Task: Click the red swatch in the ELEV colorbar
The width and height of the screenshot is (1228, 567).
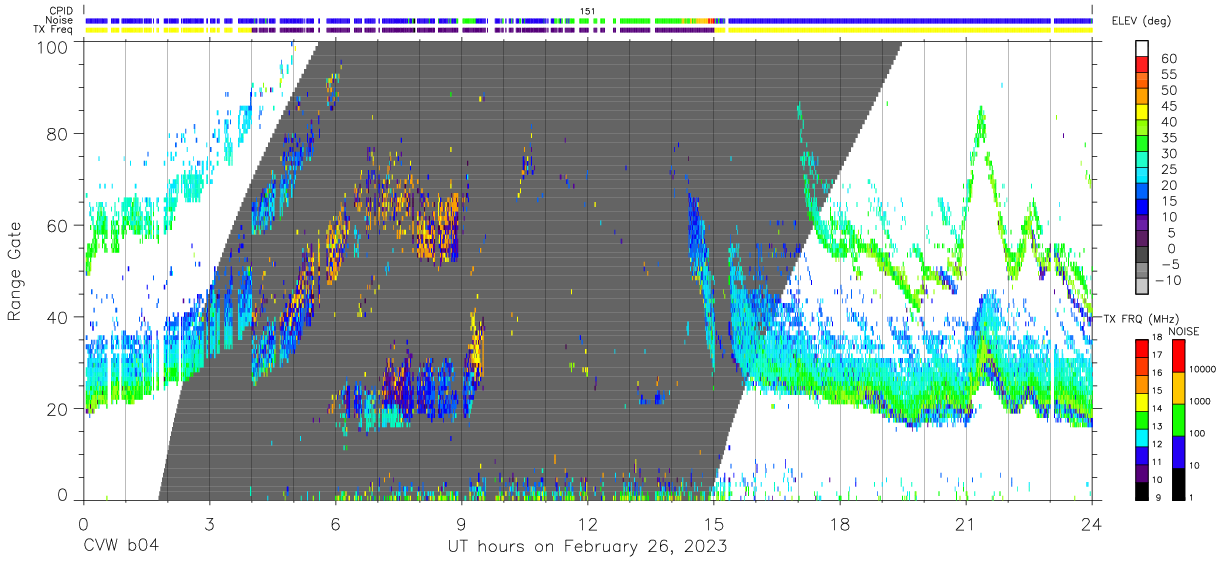Action: click(x=1141, y=66)
